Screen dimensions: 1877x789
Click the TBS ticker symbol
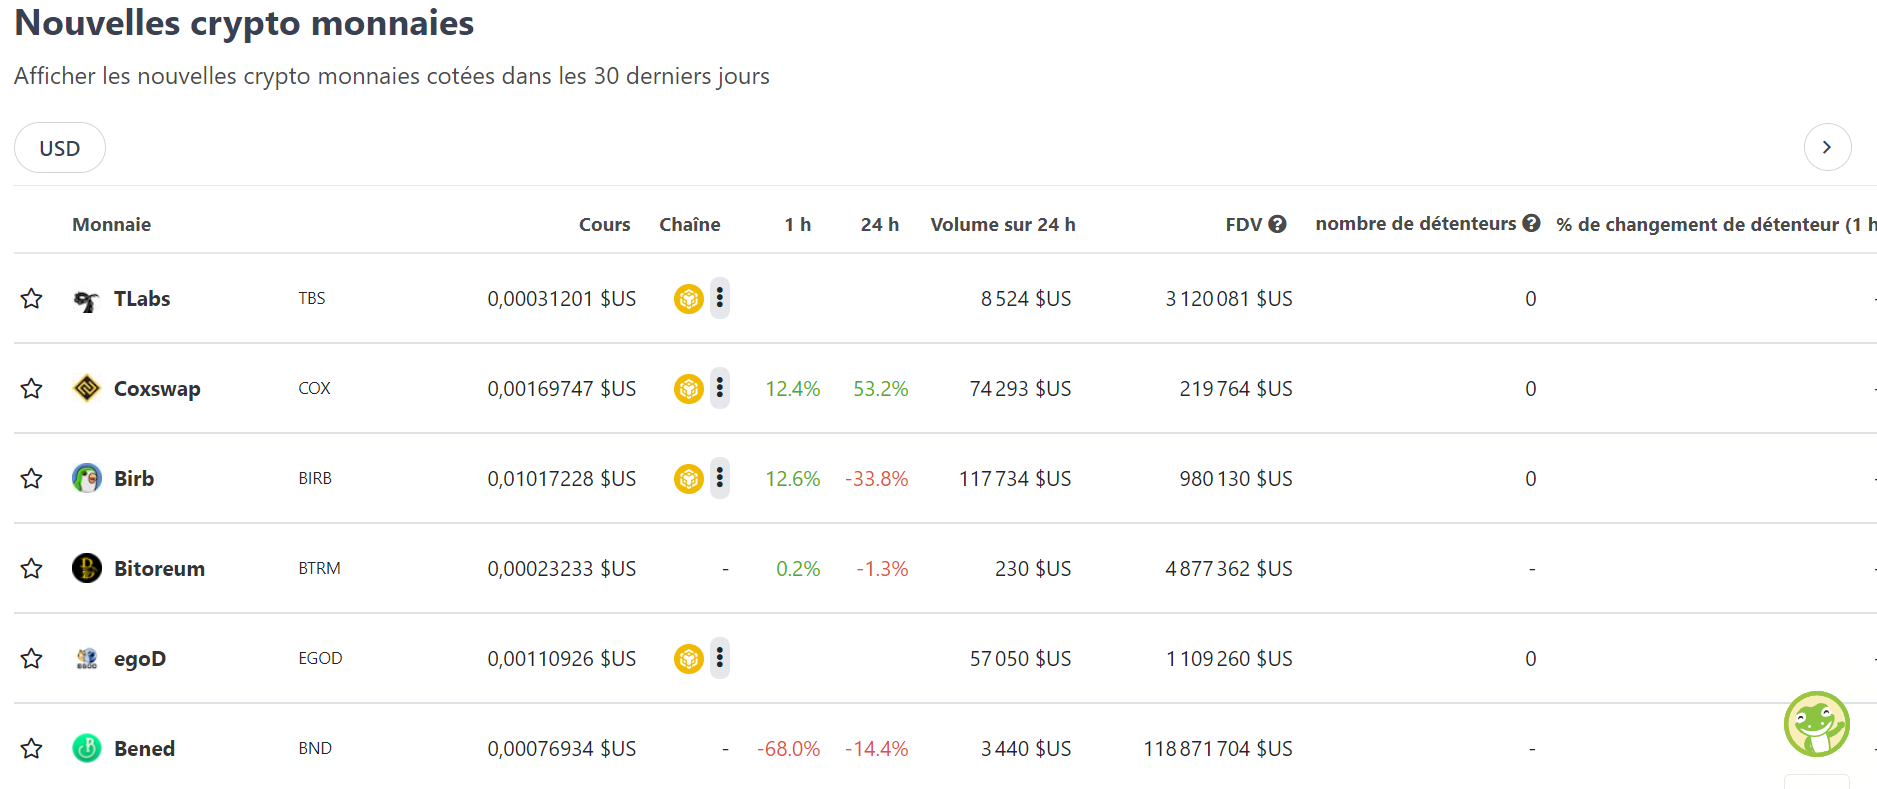point(312,298)
